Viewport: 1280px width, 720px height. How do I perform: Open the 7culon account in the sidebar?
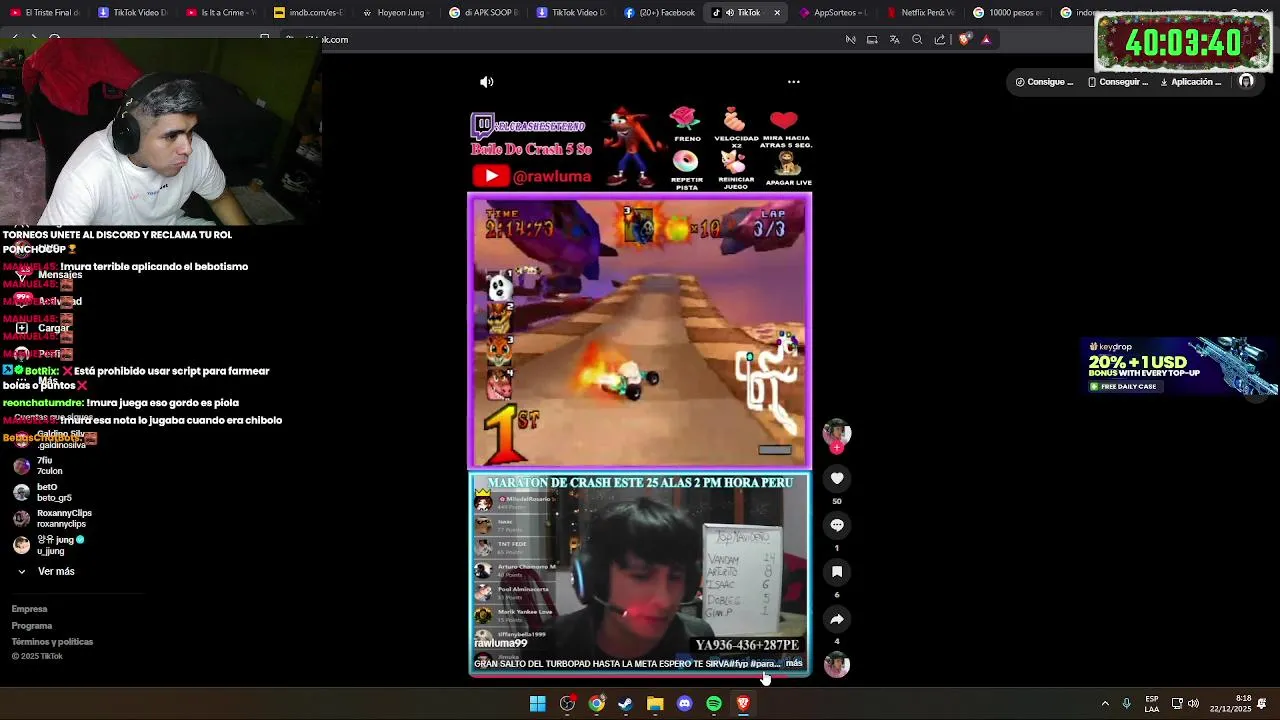(x=38, y=465)
